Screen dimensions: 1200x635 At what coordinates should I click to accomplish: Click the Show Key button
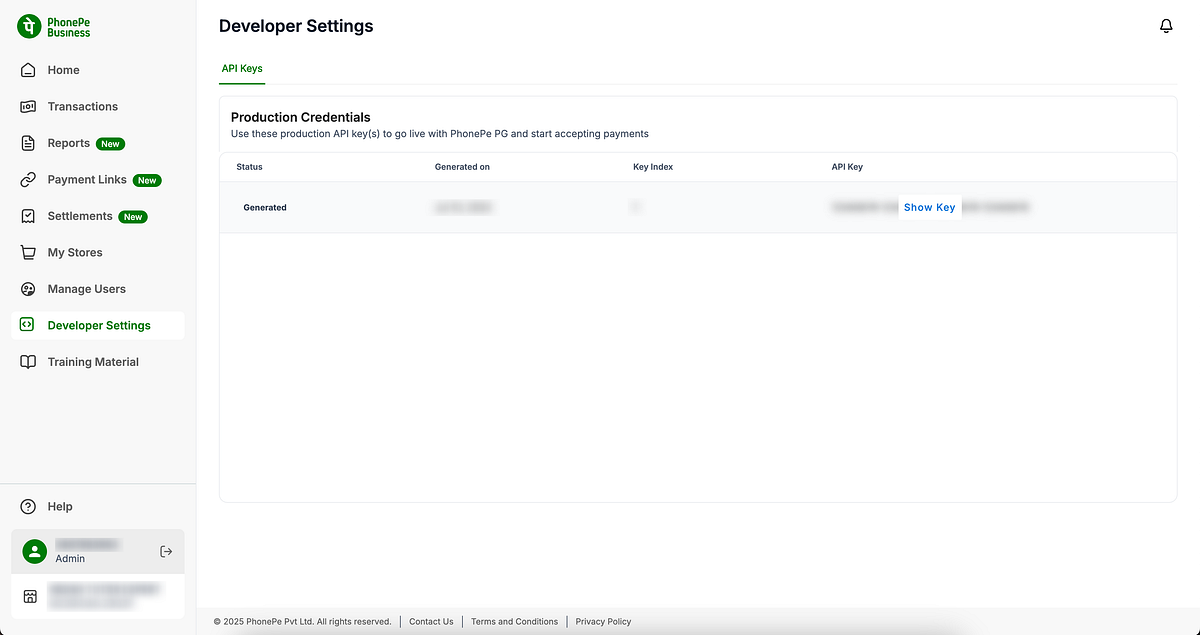tap(929, 208)
